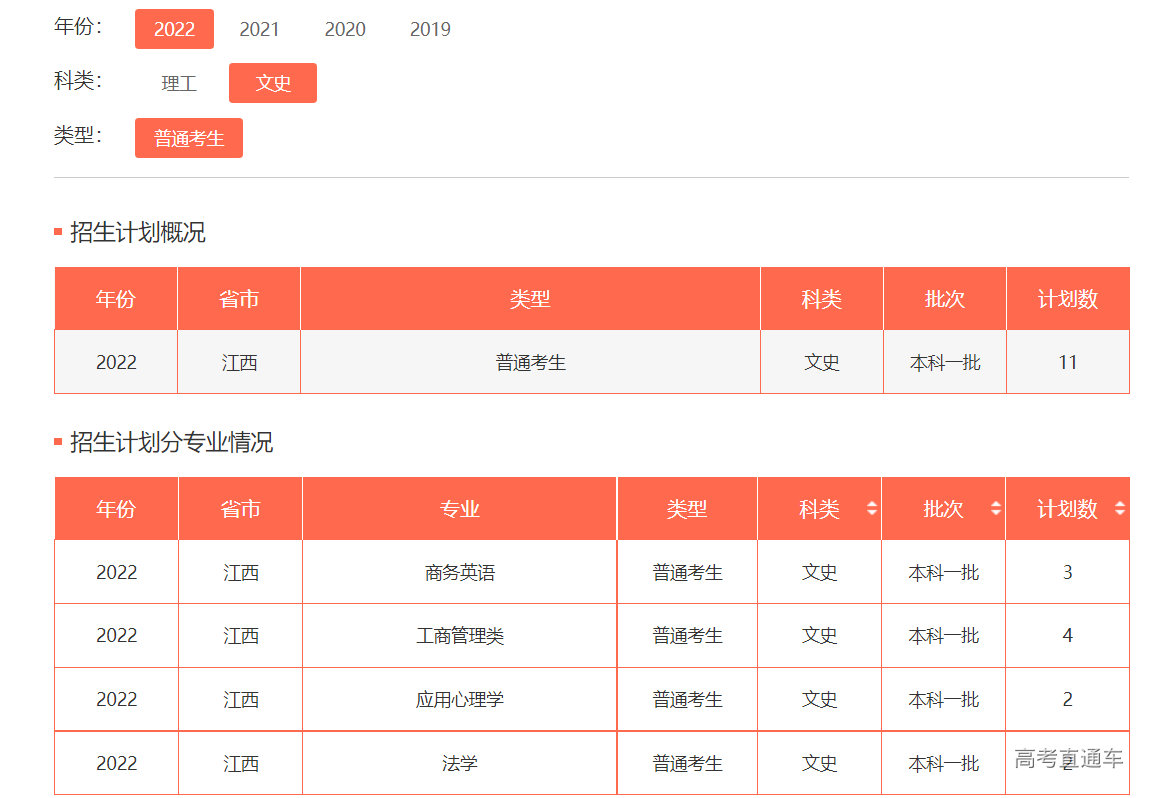Select 理工 subject category
The image size is (1152, 798).
[x=179, y=83]
